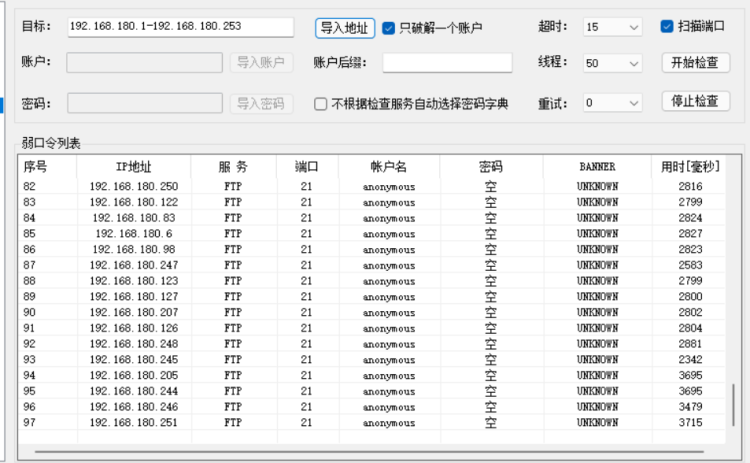The height and width of the screenshot is (463, 750).
Task: Stop scan with 停止检查 button
Action: (695, 101)
